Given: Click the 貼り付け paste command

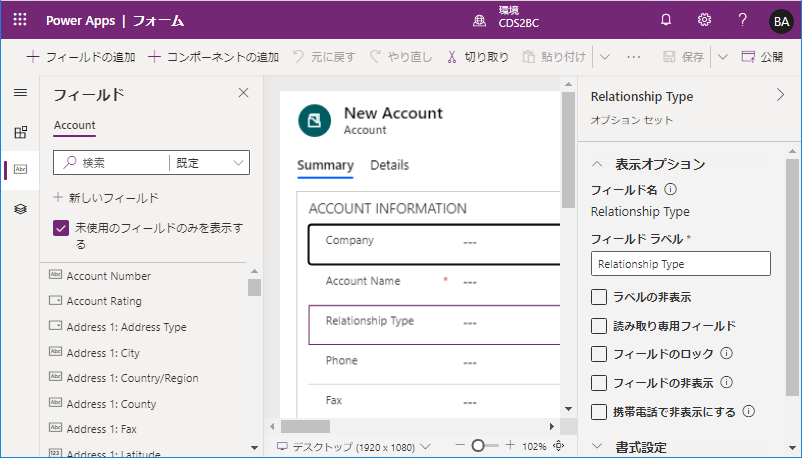Looking at the screenshot, I should [x=554, y=57].
